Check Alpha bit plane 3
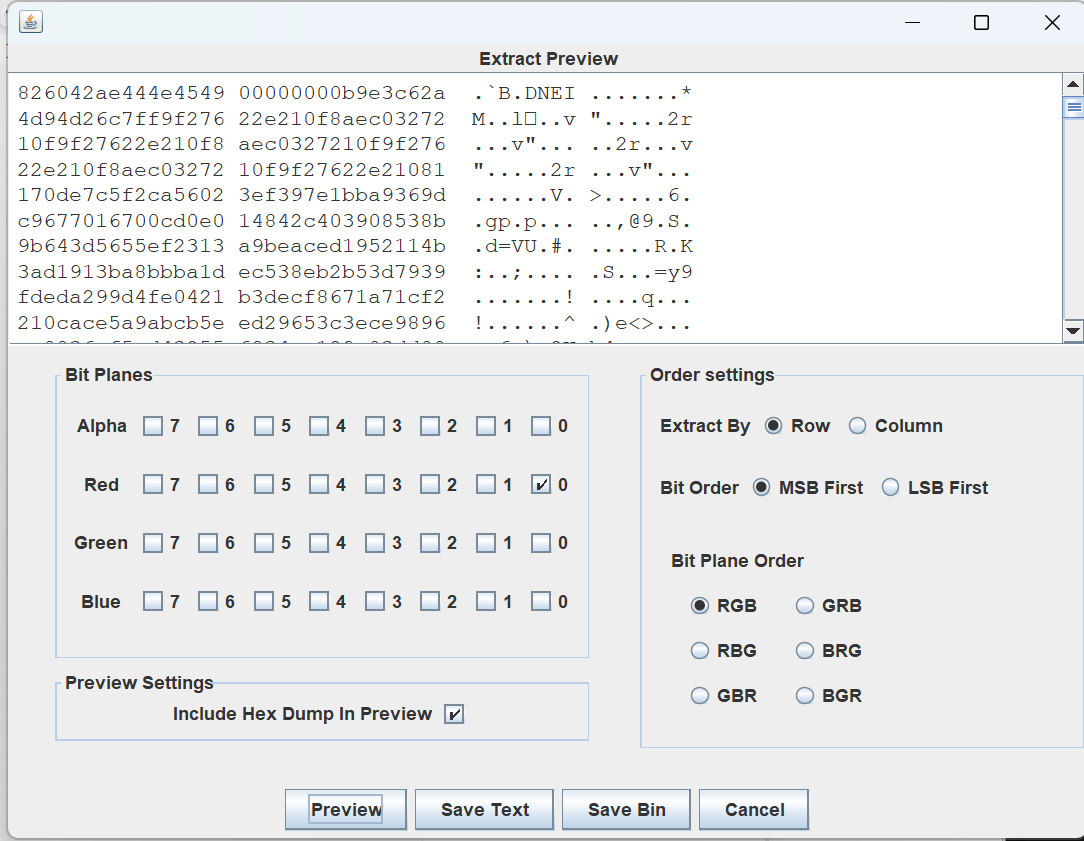1084x841 pixels. coord(375,426)
